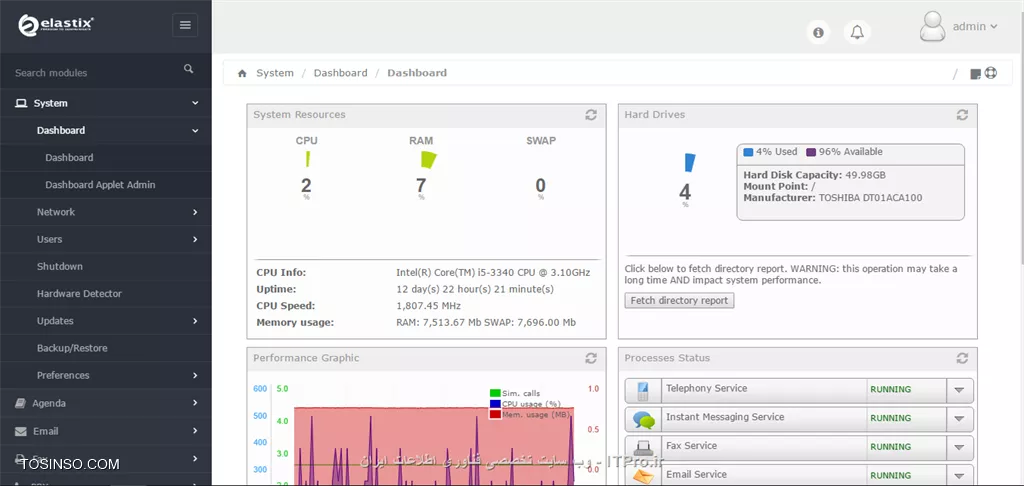Focus the Search modules field
This screenshot has height=486, width=1024.
[x=95, y=73]
